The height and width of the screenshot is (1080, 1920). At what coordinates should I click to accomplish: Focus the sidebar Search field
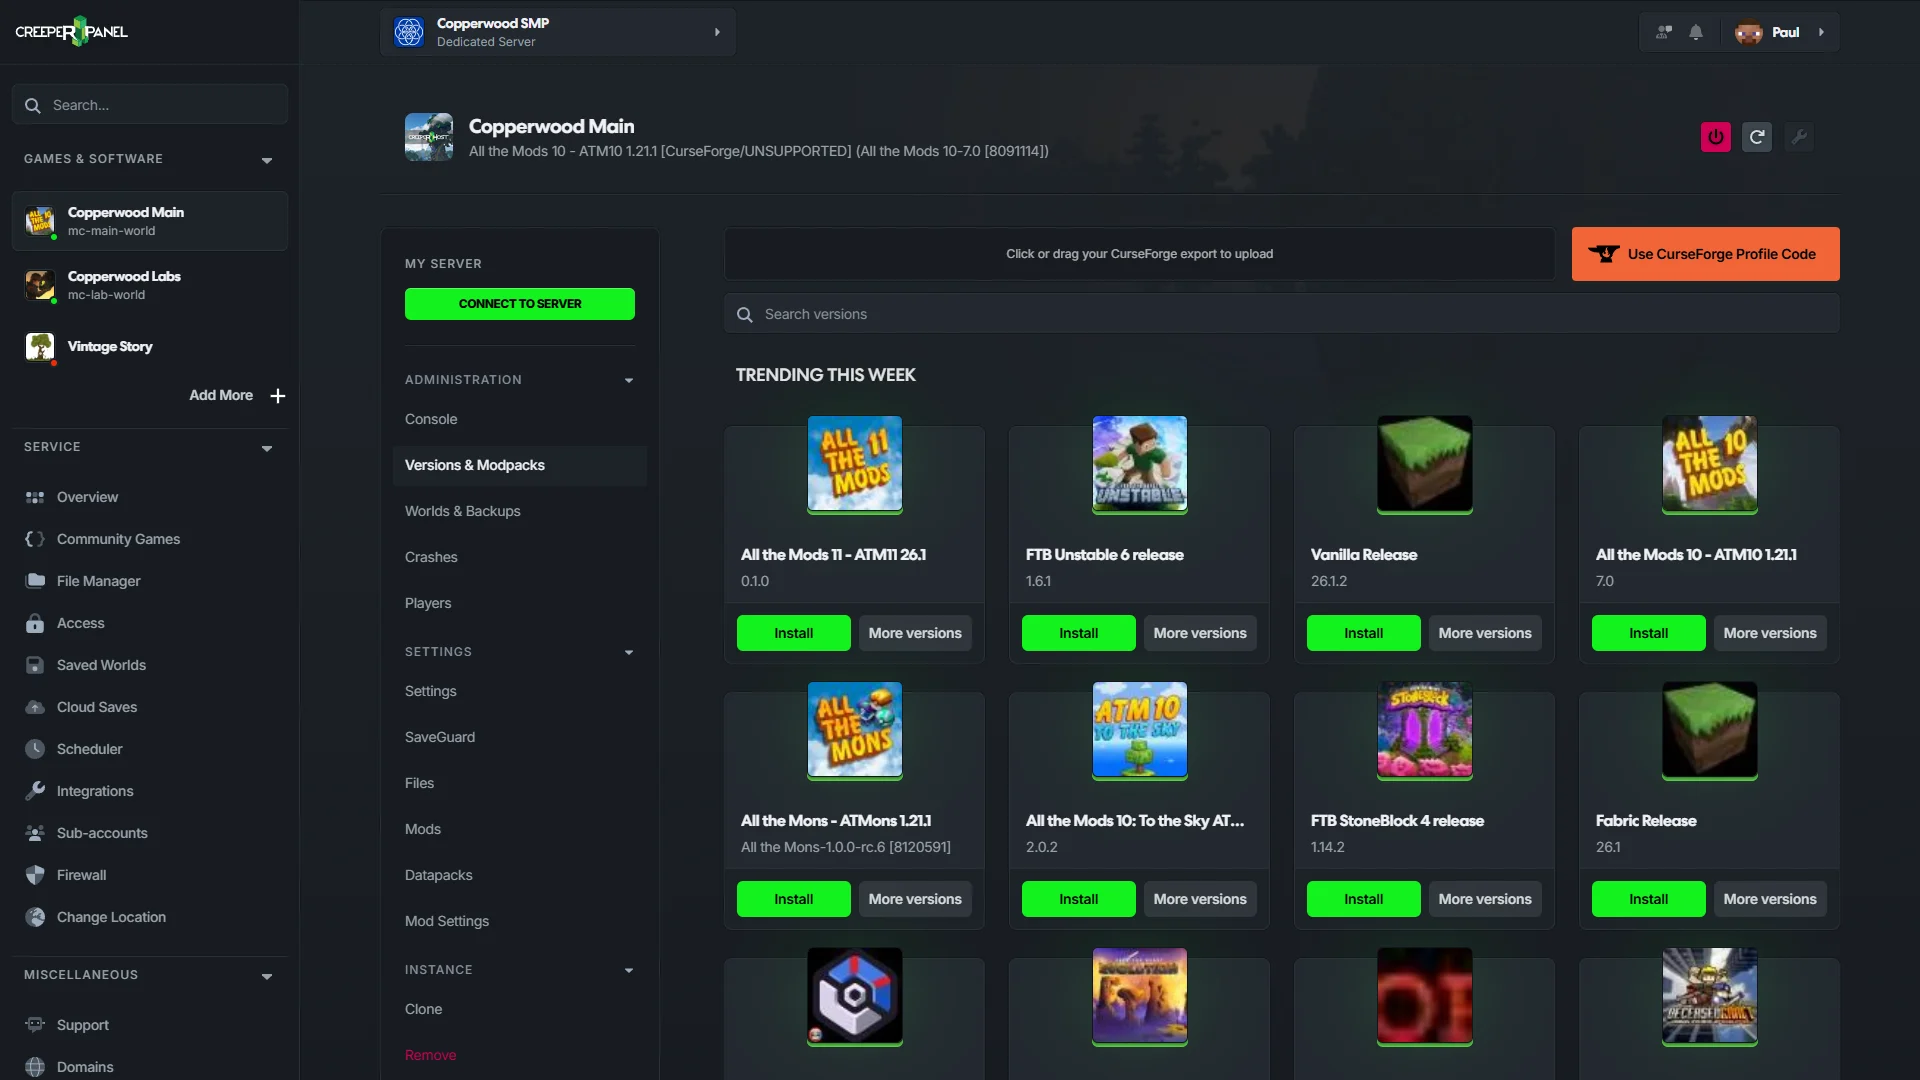[x=150, y=105]
